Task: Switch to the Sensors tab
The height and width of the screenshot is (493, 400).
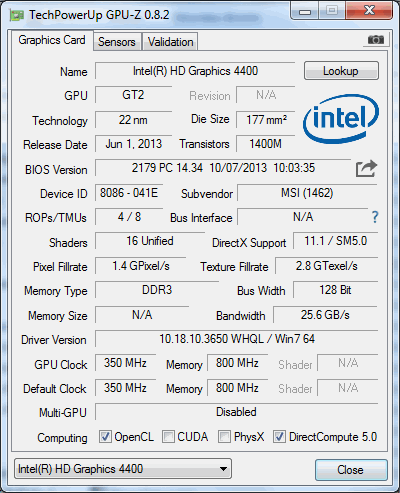Action: tap(117, 42)
